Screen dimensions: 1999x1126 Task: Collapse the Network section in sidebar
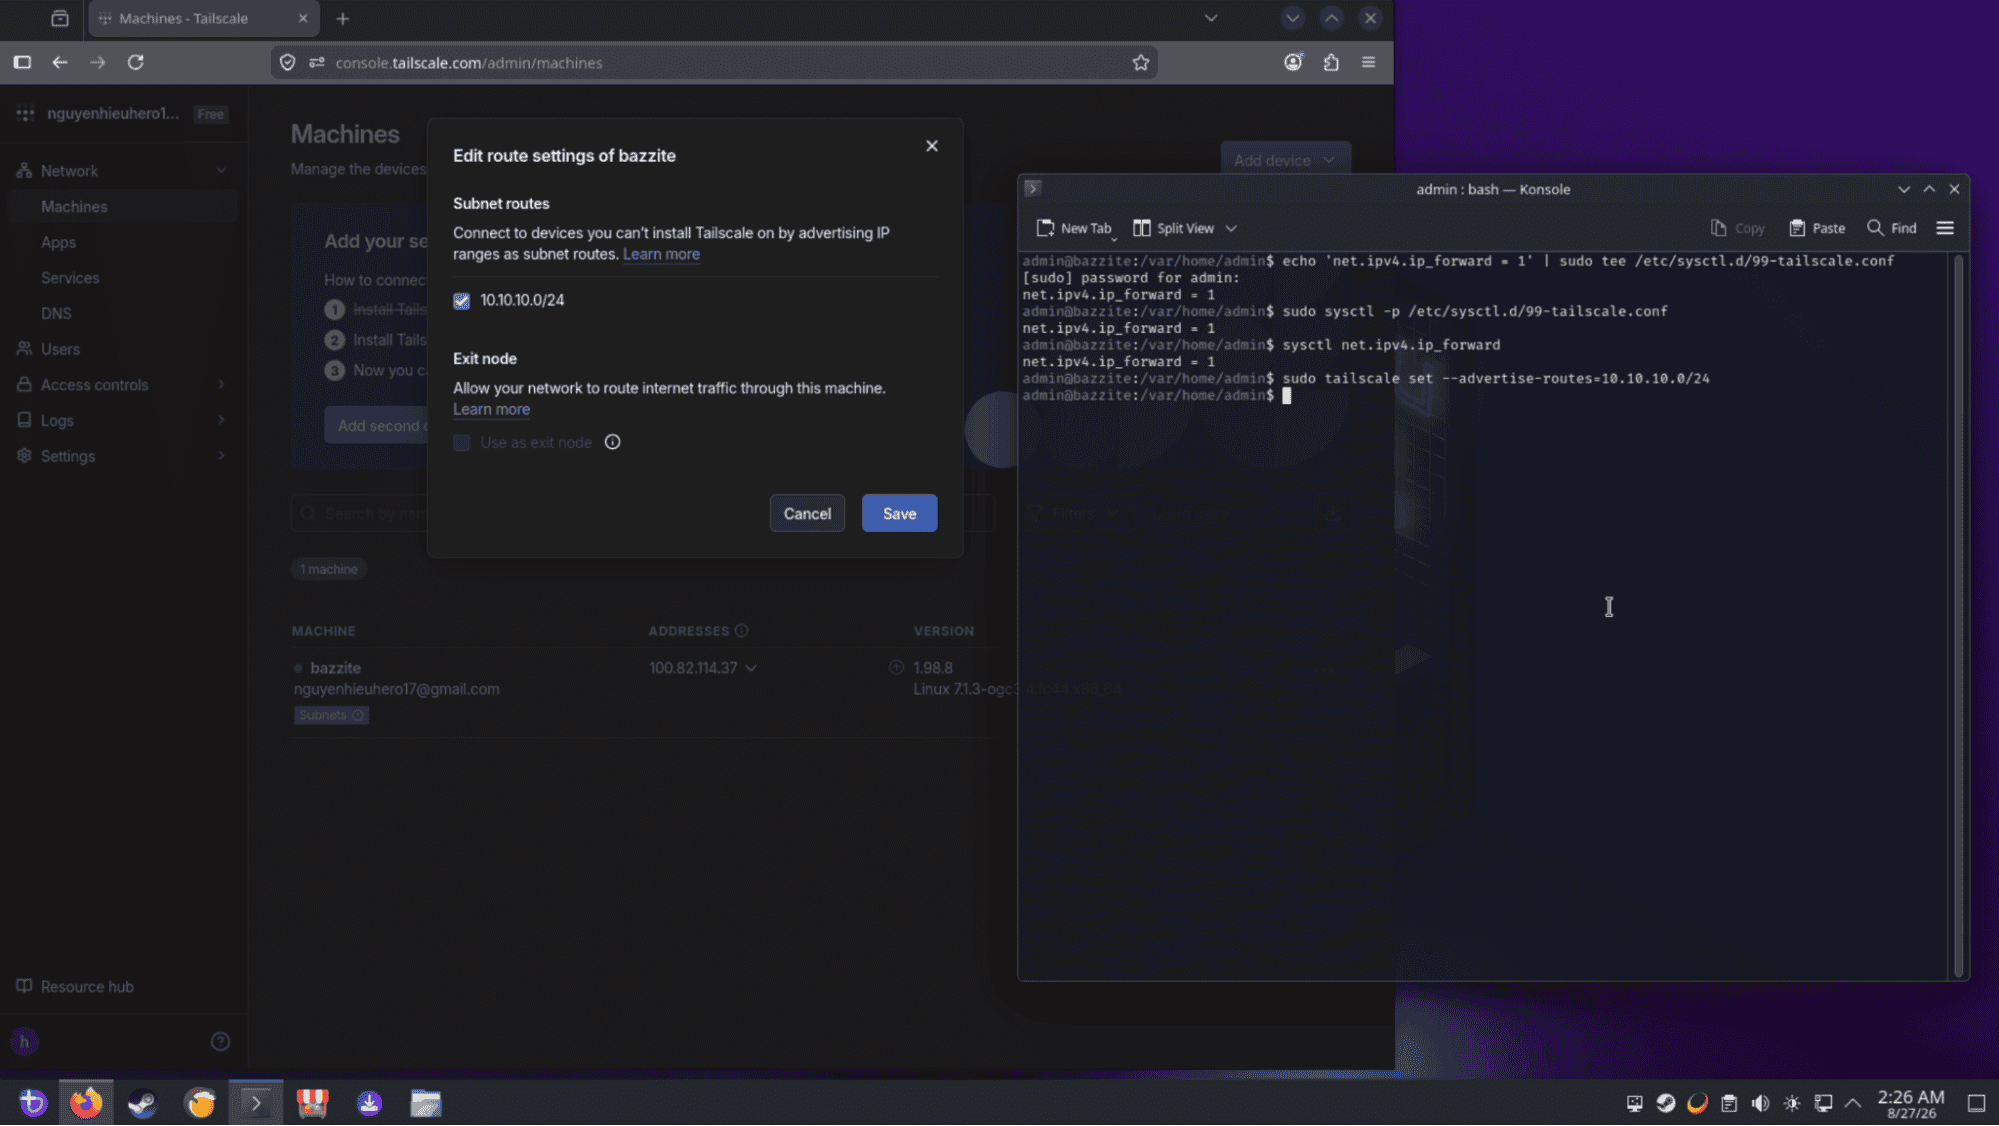click(221, 171)
